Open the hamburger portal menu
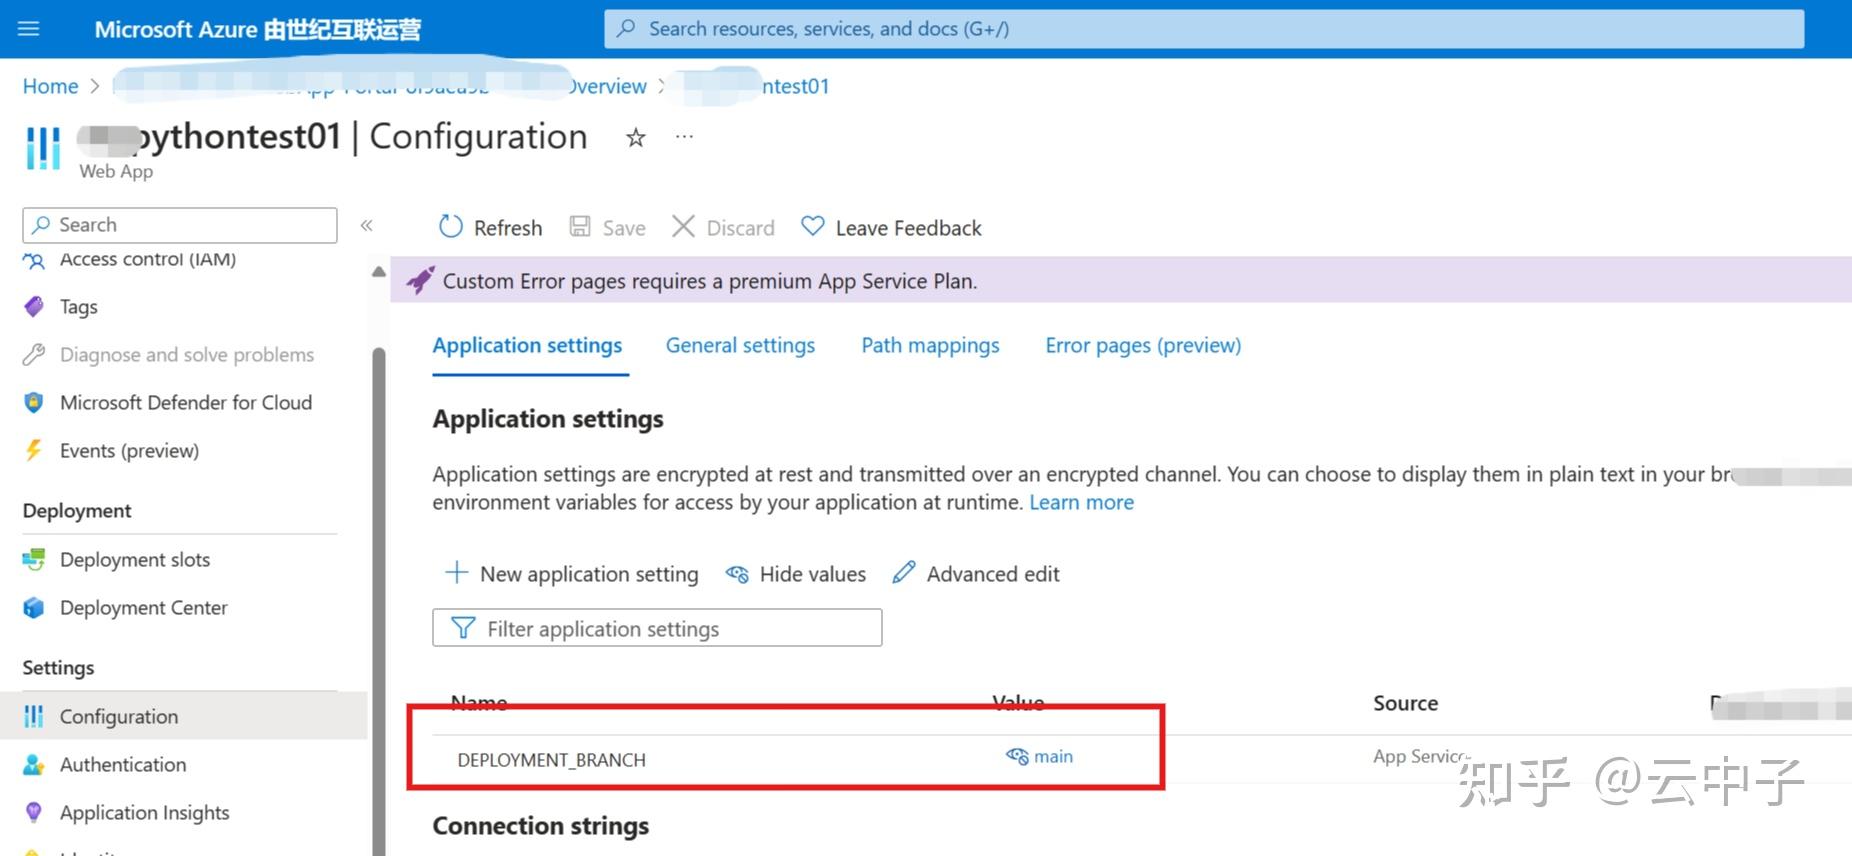The image size is (1852, 856). [x=29, y=29]
